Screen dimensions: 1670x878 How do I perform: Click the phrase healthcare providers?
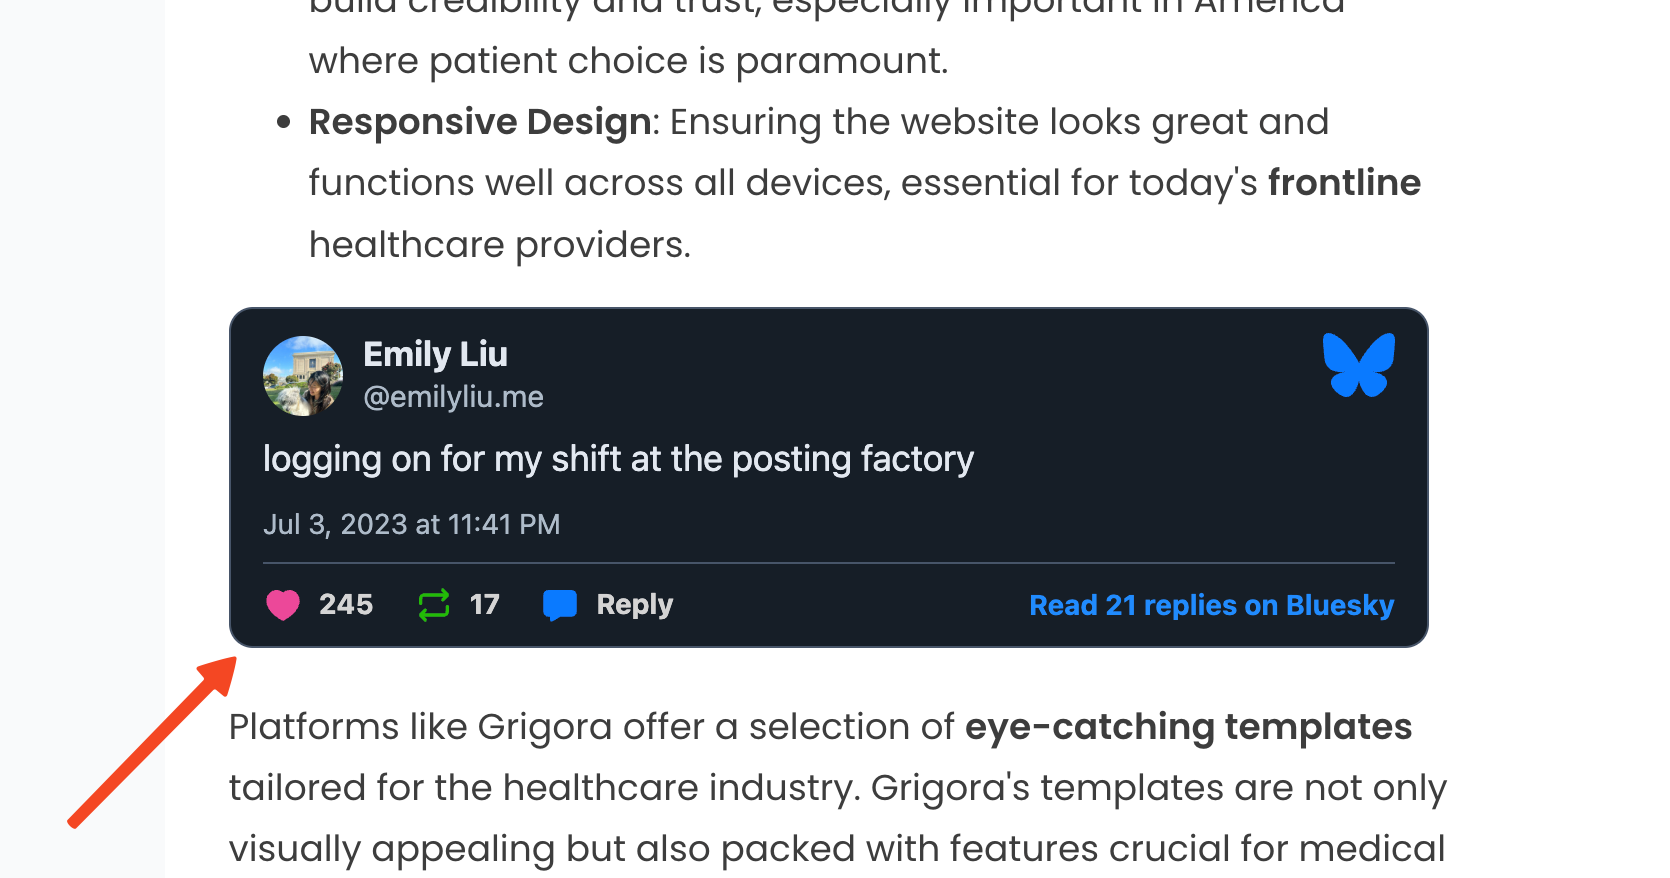pyautogui.click(x=500, y=245)
